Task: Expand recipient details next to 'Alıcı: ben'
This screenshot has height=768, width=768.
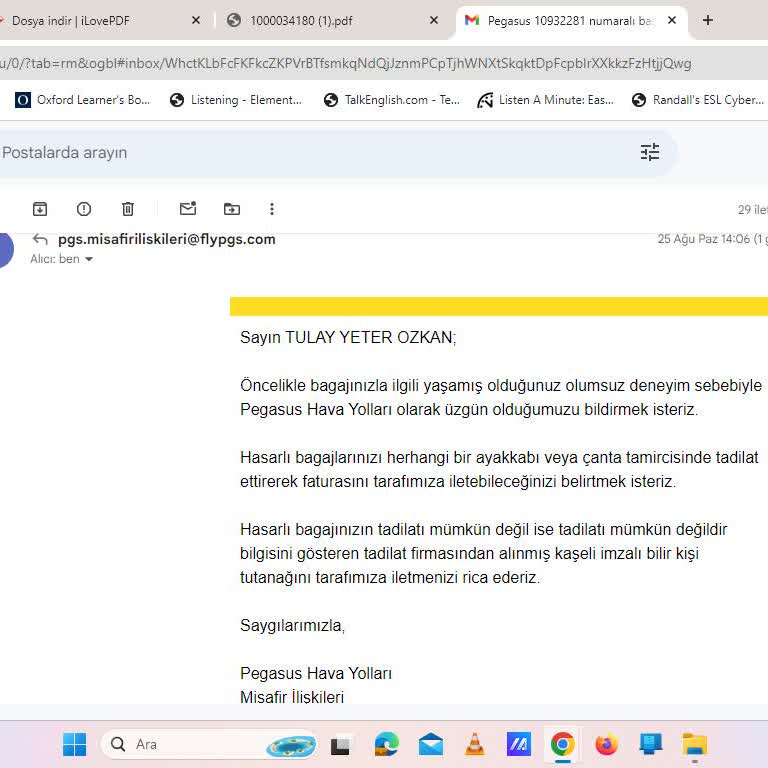Action: [x=89, y=259]
